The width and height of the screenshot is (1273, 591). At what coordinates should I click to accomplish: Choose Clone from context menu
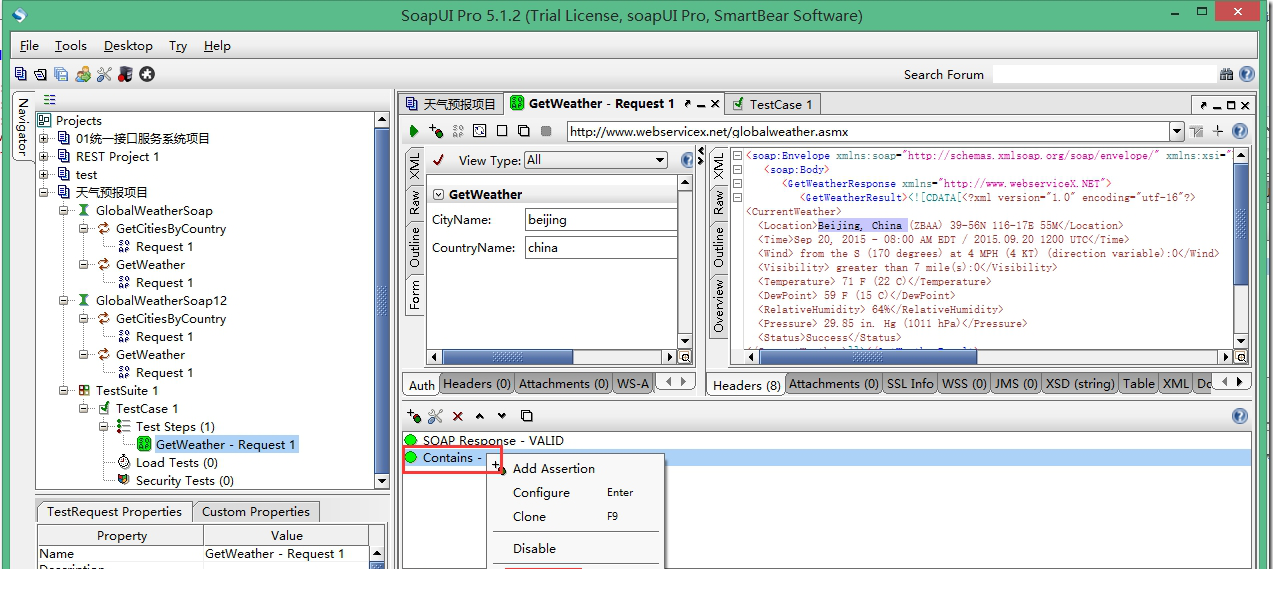click(529, 517)
